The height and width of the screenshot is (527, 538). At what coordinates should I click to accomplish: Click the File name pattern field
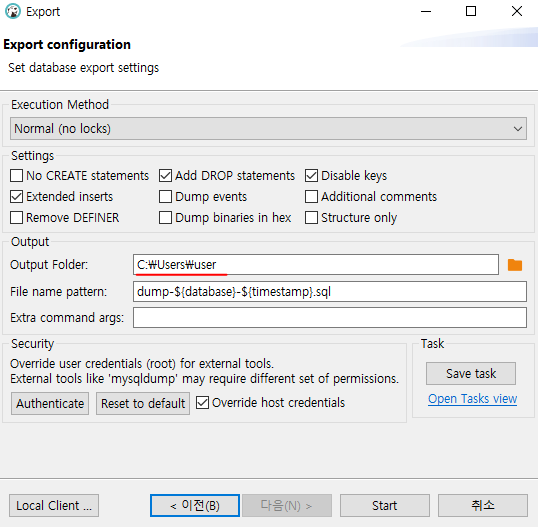(330, 292)
